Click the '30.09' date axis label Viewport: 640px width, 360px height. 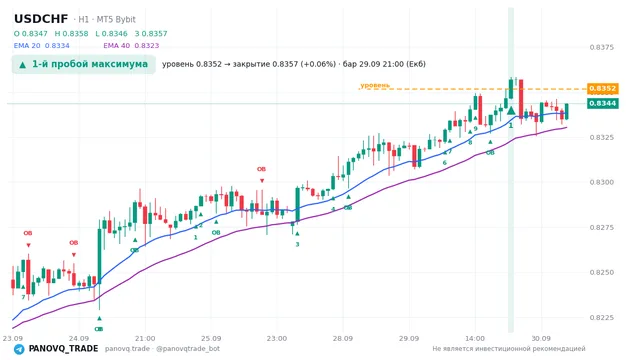(x=541, y=338)
